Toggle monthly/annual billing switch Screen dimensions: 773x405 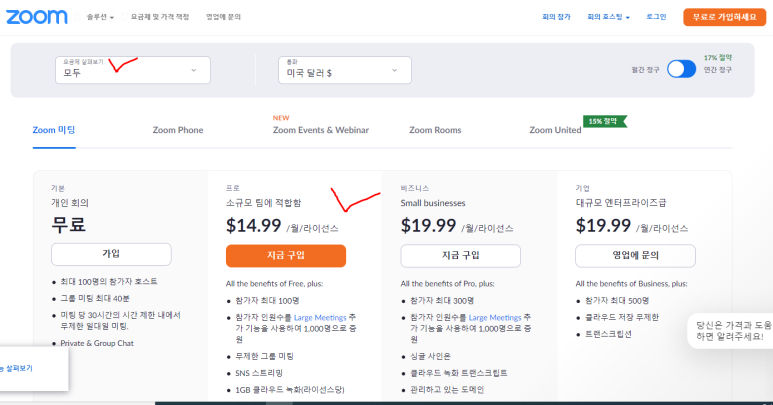coord(681,69)
